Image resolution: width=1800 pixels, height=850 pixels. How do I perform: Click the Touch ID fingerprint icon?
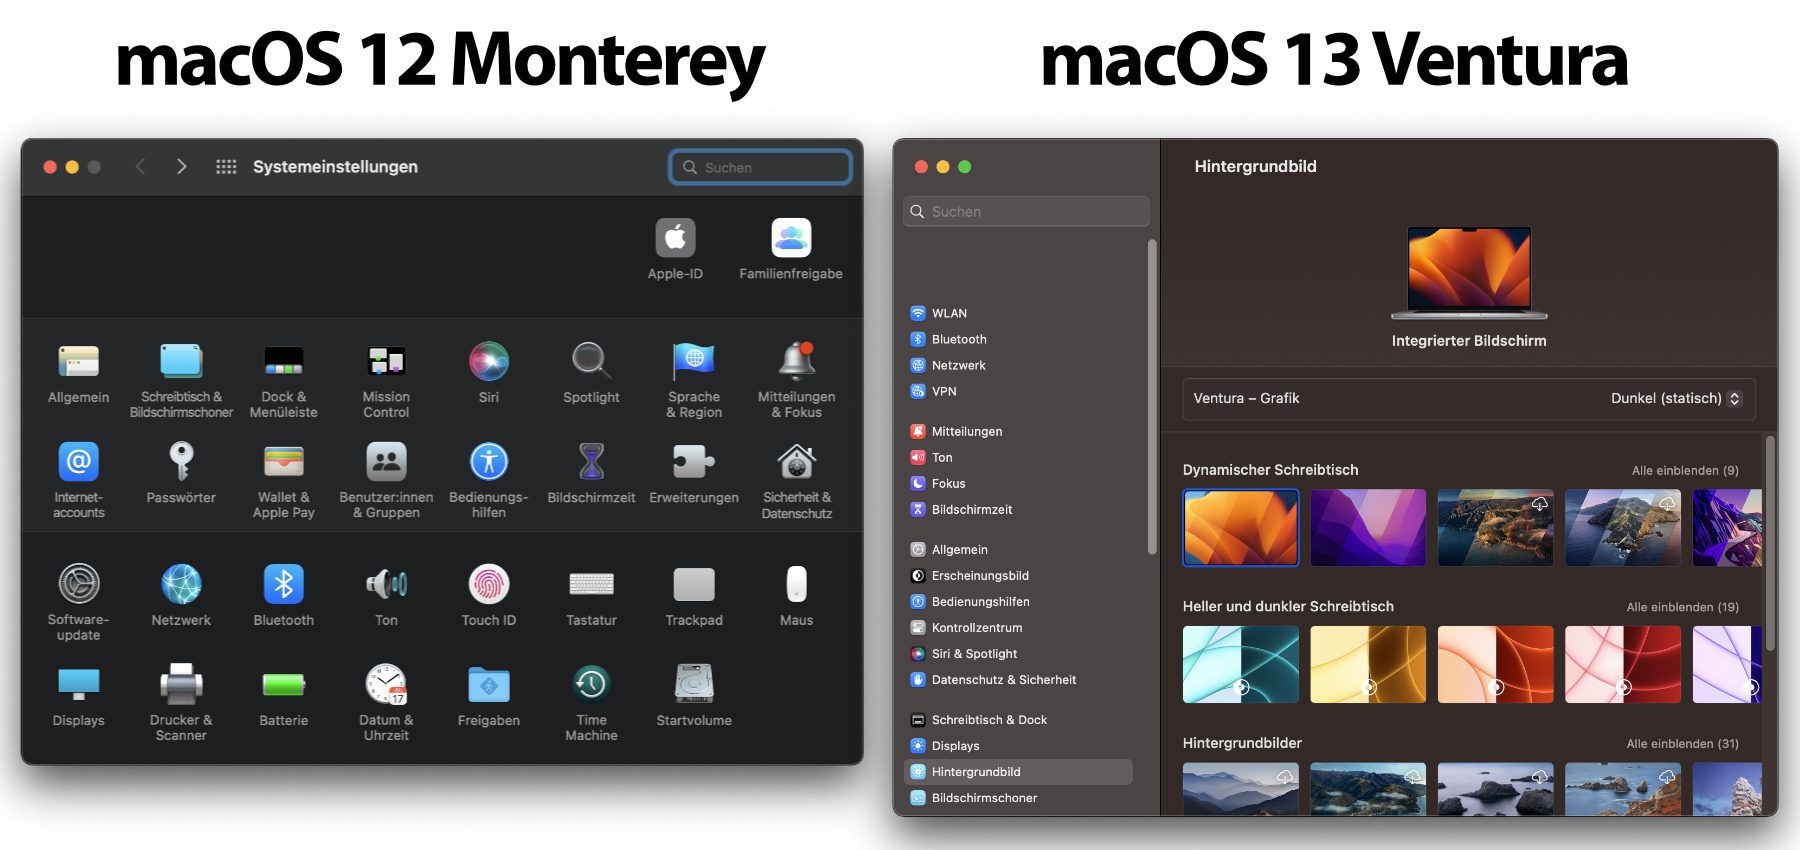[x=488, y=585]
